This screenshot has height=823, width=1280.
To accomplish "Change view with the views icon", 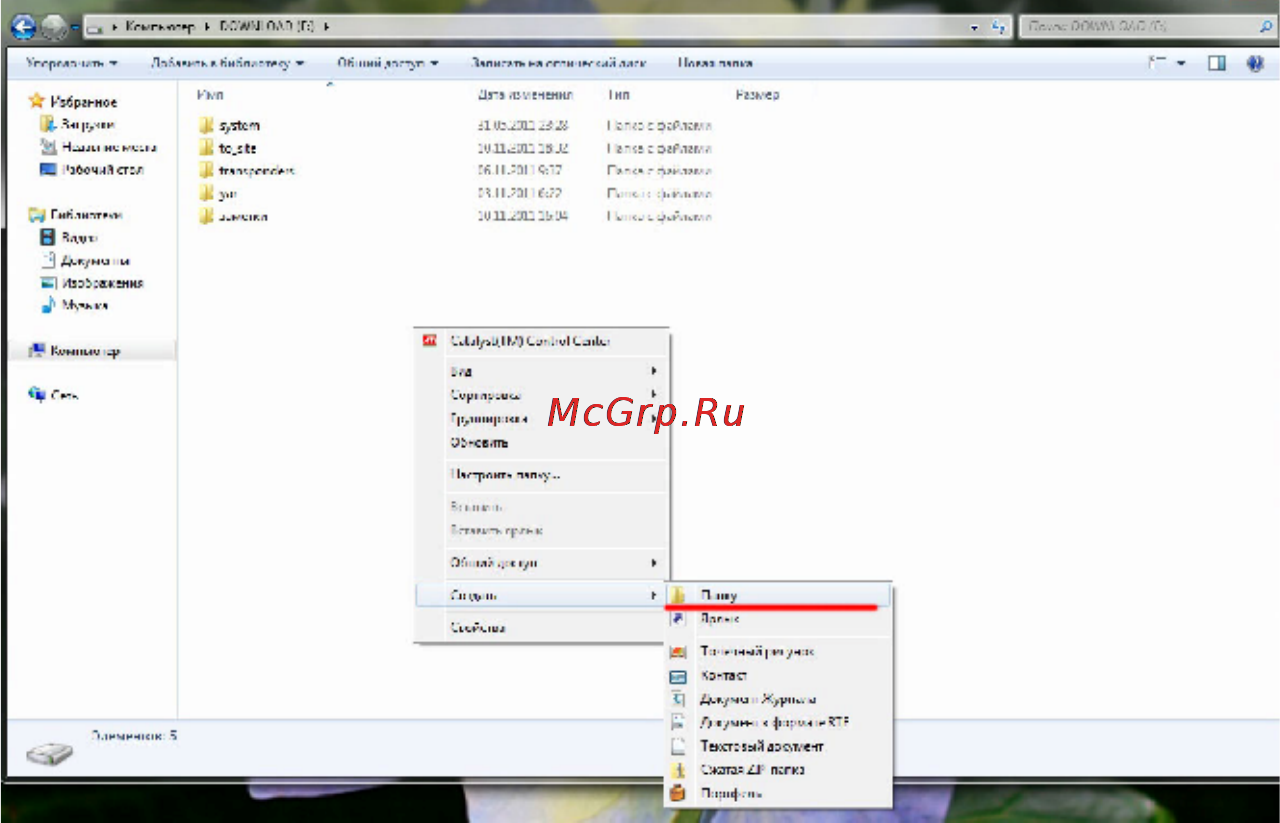I will pos(1158,63).
